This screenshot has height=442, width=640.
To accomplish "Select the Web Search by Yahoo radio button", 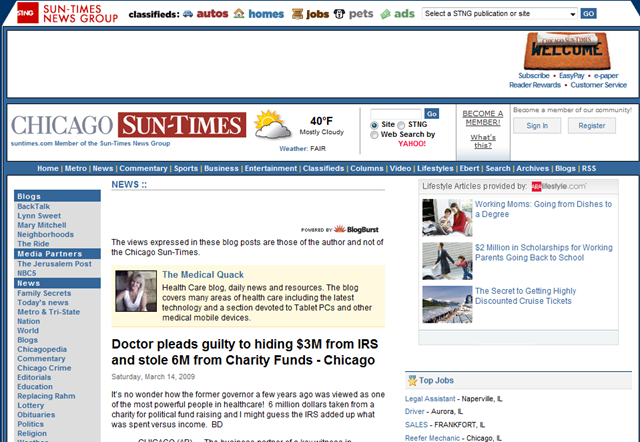I will (x=374, y=135).
